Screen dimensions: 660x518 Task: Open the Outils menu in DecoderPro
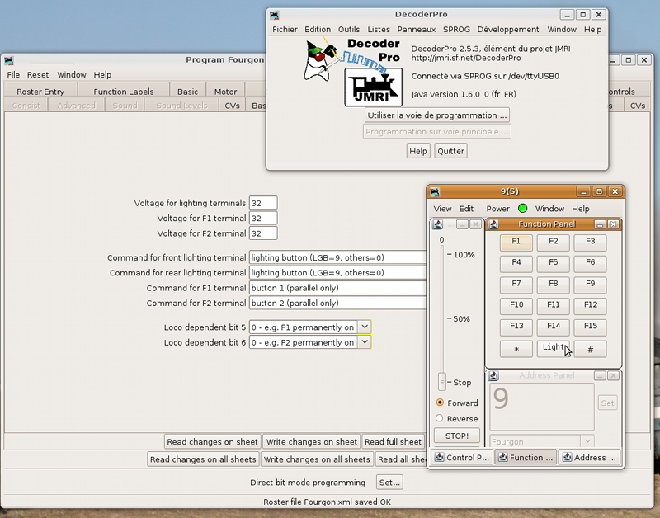click(x=349, y=29)
